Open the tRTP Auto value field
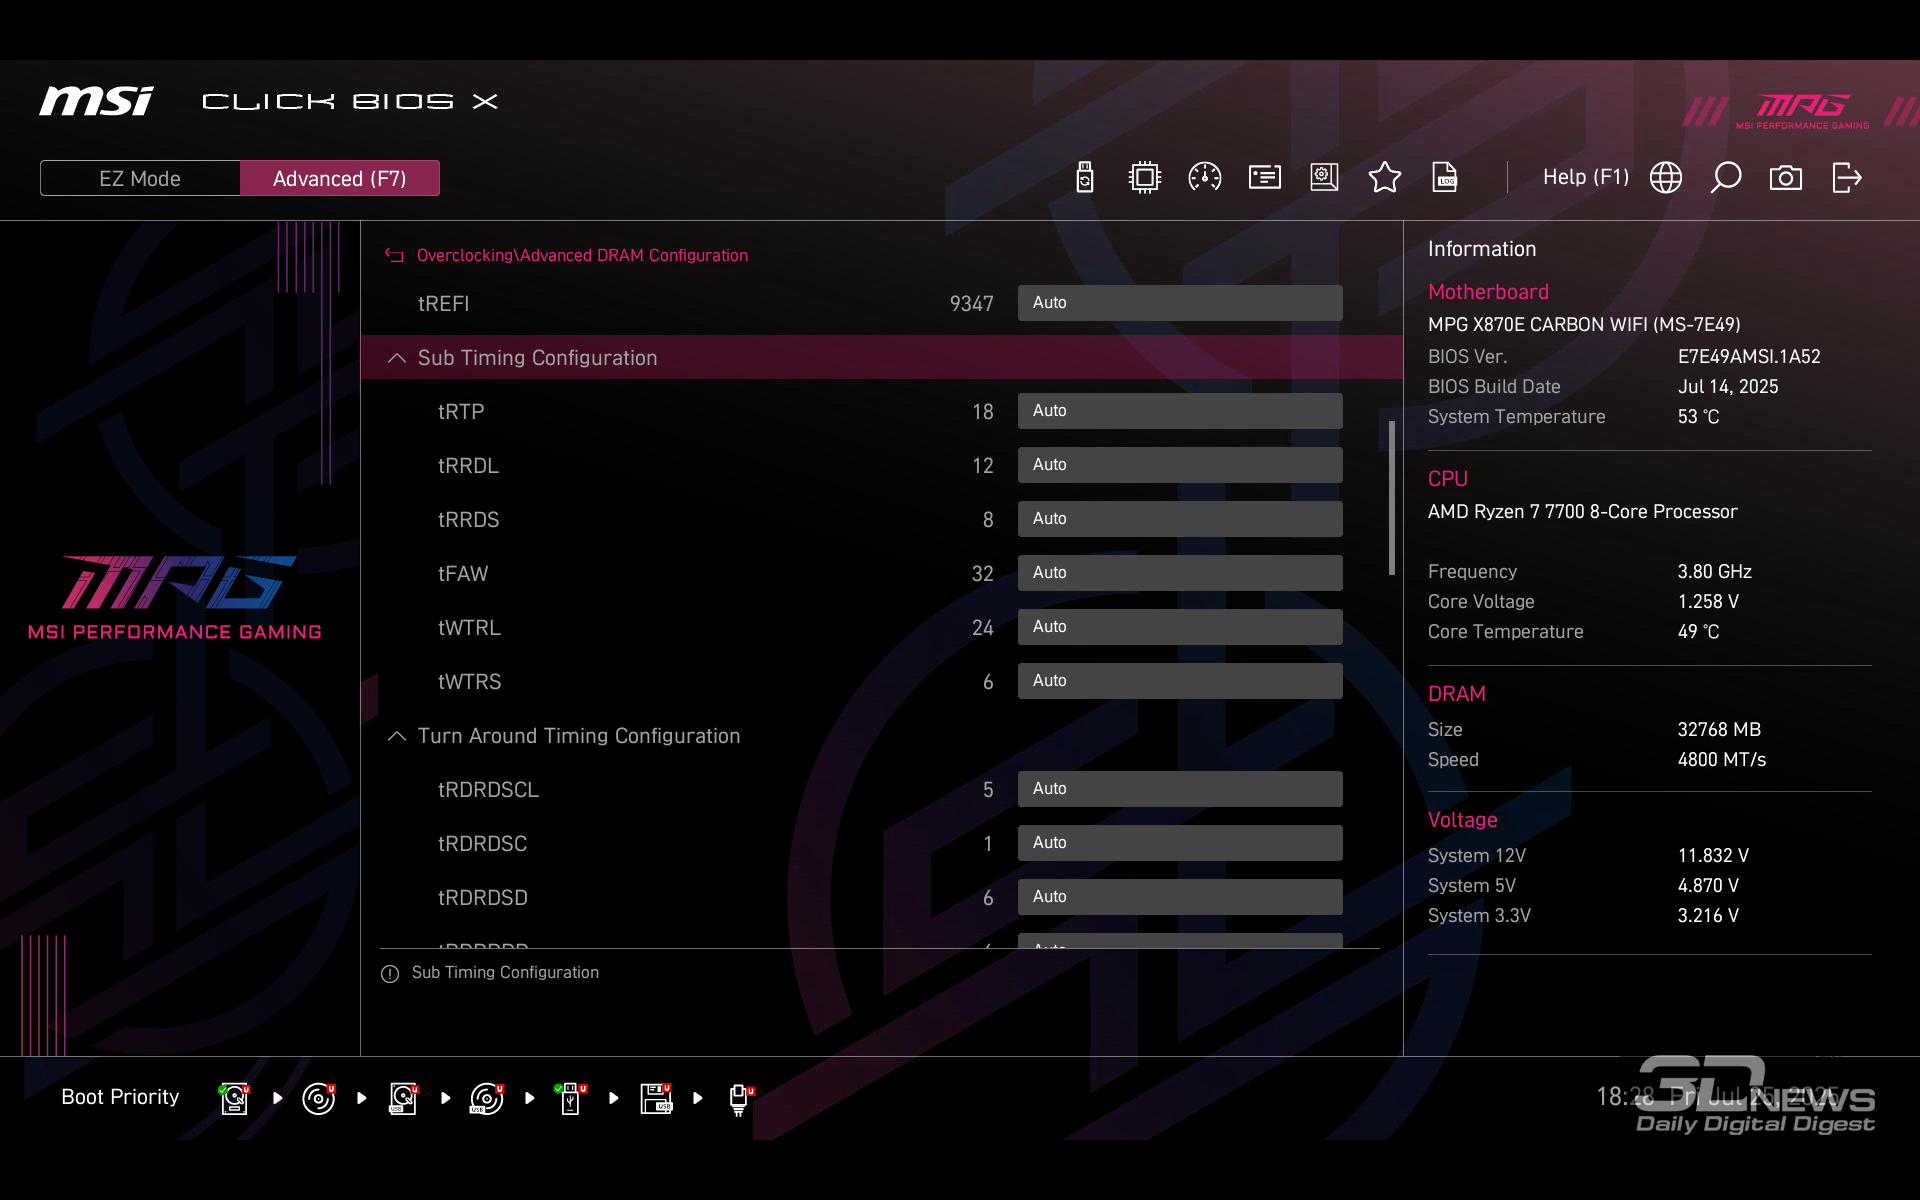Screen dimensions: 1920x1200 pyautogui.click(x=1180, y=411)
